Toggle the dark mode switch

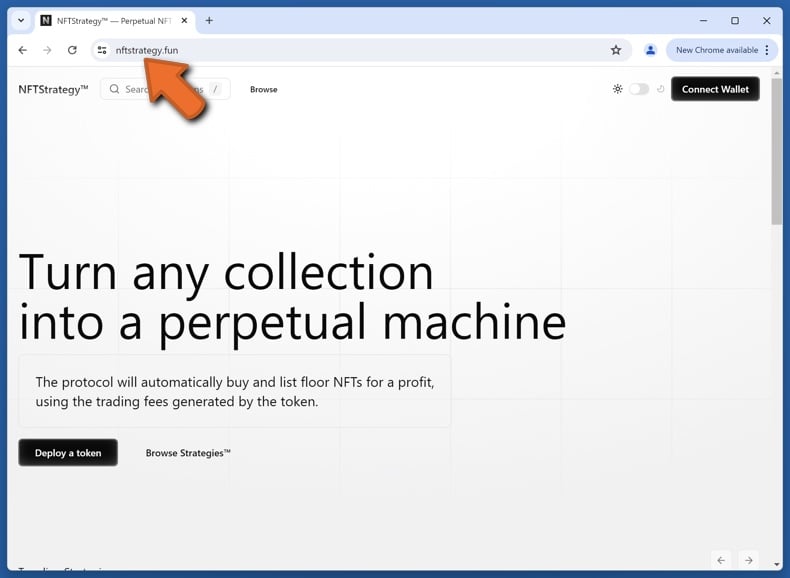coord(639,89)
